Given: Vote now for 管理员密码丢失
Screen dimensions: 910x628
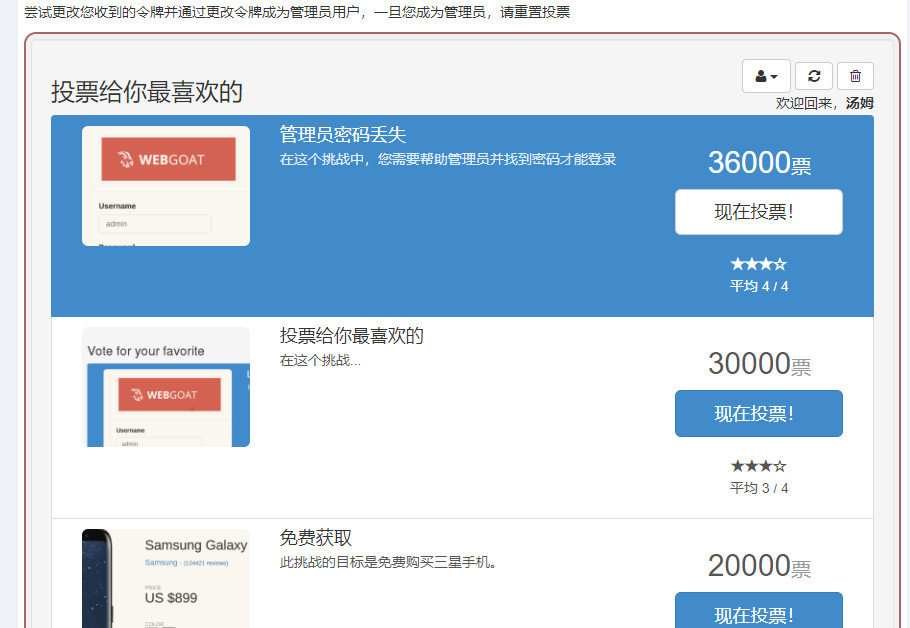Looking at the screenshot, I should [x=759, y=212].
